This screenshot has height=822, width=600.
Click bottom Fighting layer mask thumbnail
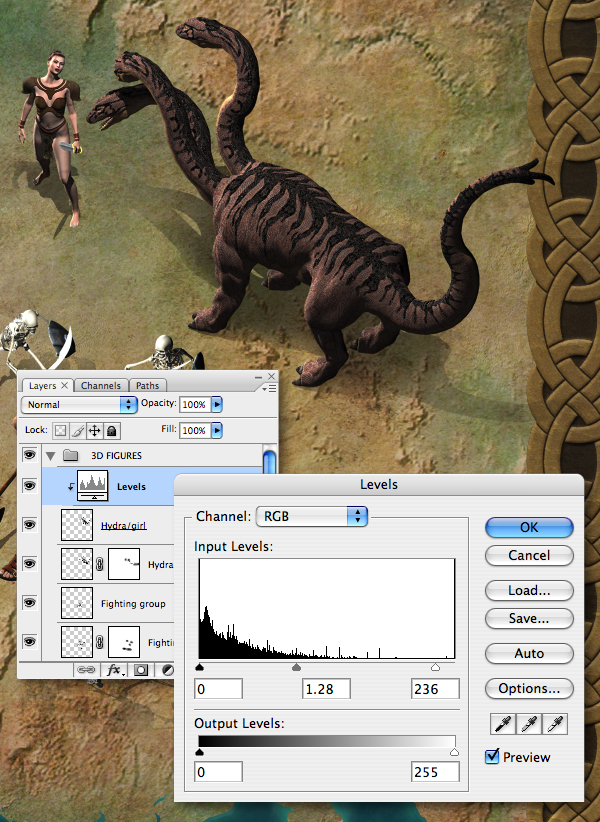[x=124, y=642]
